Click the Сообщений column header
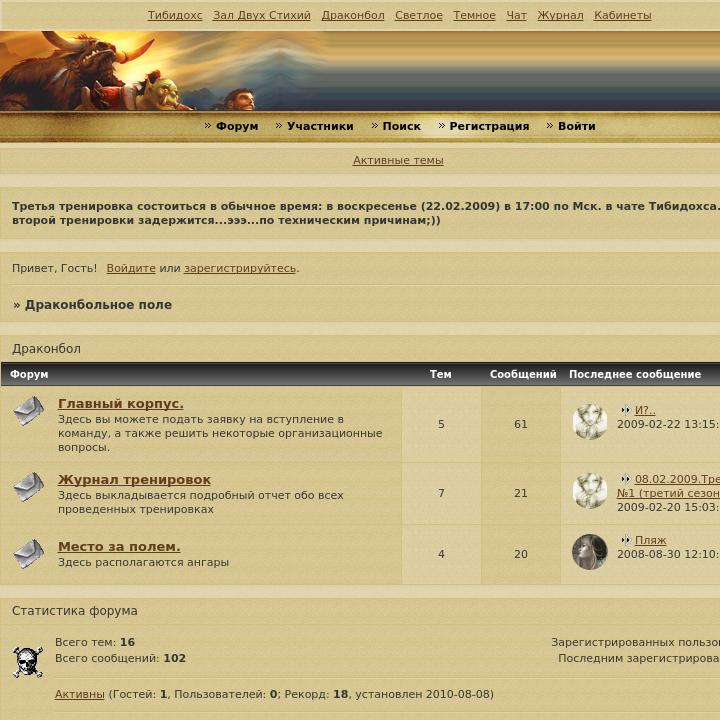The height and width of the screenshot is (720, 720). pyautogui.click(x=523, y=374)
